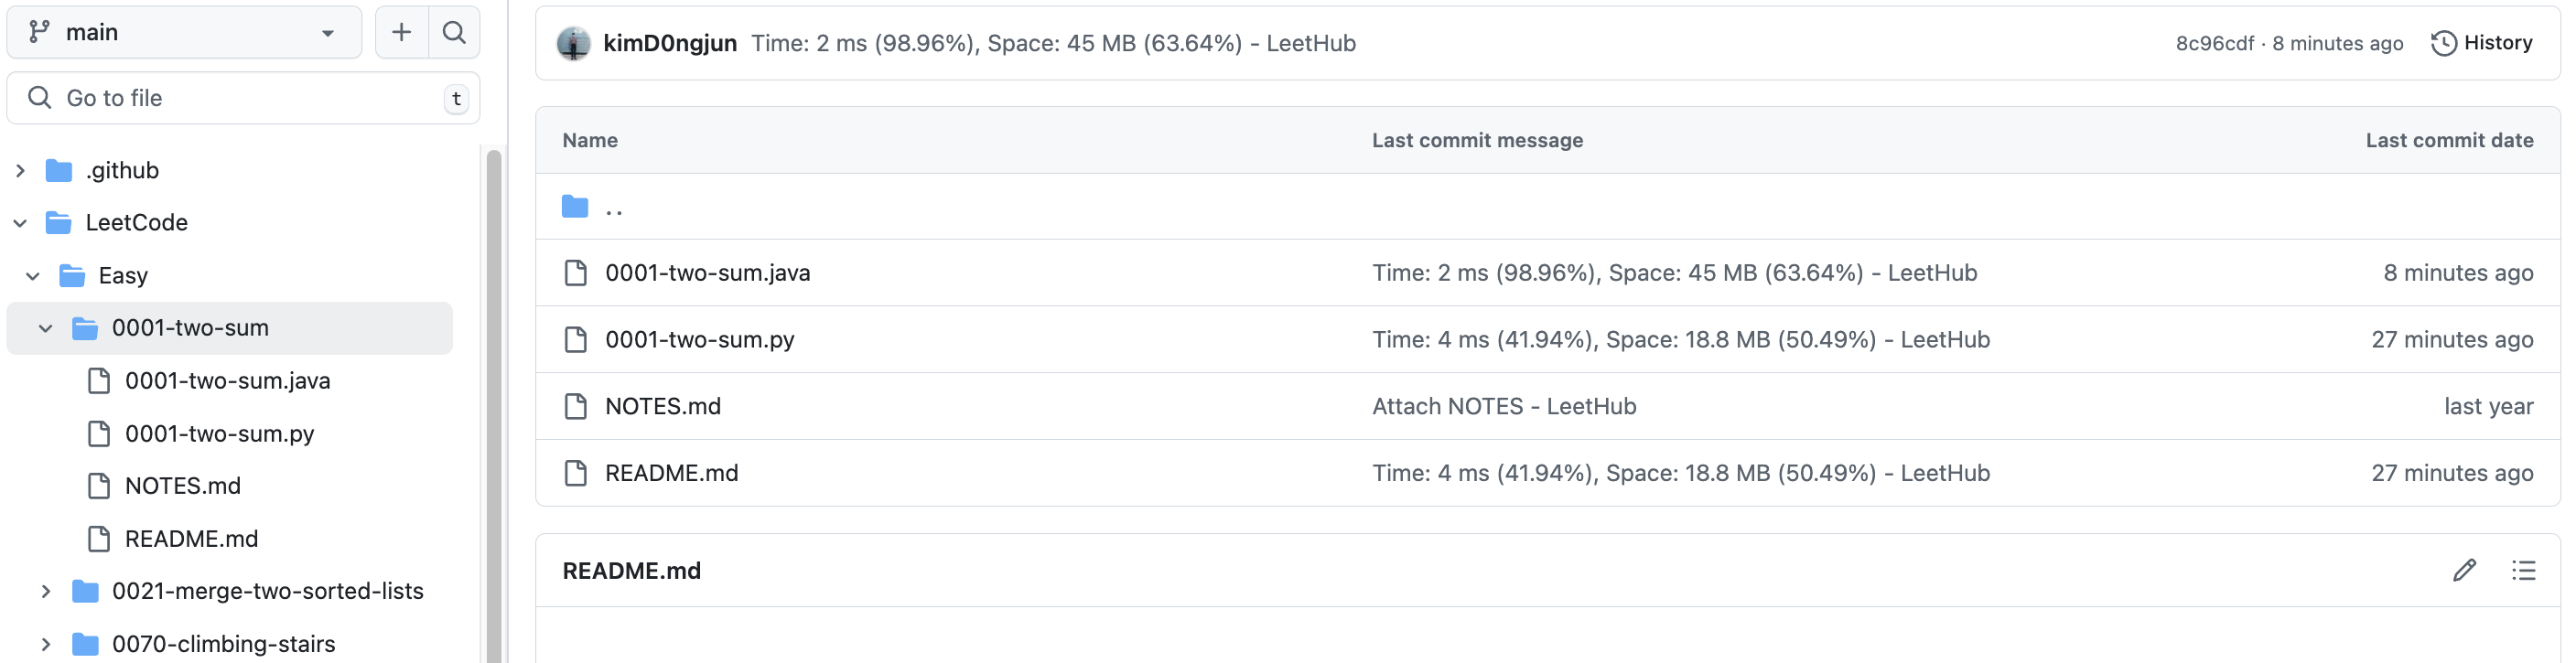Image resolution: width=2576 pixels, height=663 pixels.
Task: Click the search magnifier icon beside plus
Action: (x=454, y=32)
